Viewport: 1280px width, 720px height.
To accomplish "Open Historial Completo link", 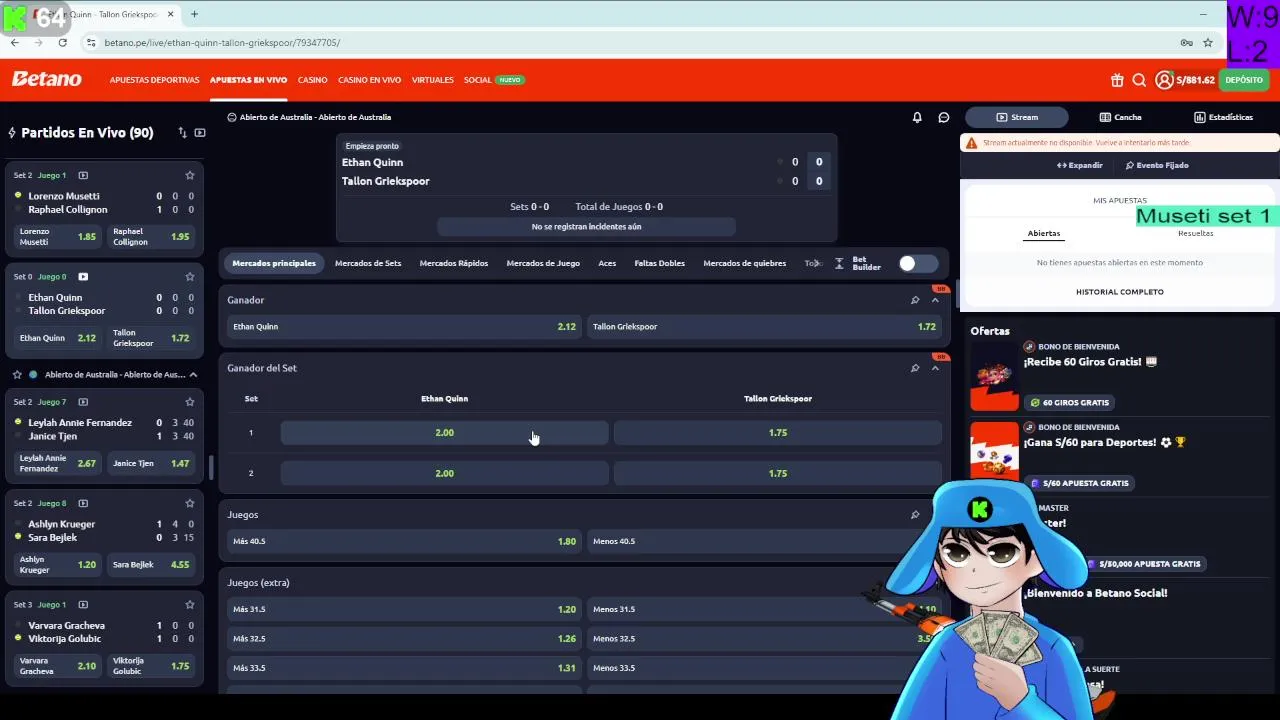I will click(1119, 292).
